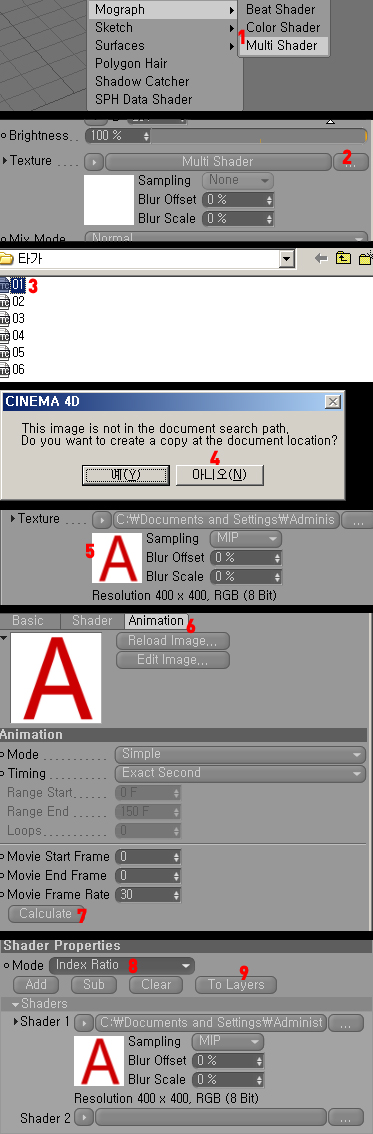Select Color Shader in the submenu
The height and width of the screenshot is (1134, 373).
(x=283, y=27)
